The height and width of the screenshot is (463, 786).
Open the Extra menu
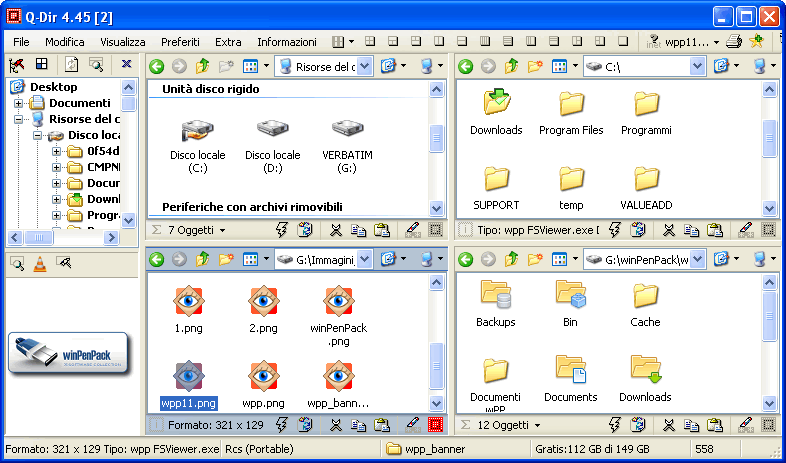click(x=228, y=42)
